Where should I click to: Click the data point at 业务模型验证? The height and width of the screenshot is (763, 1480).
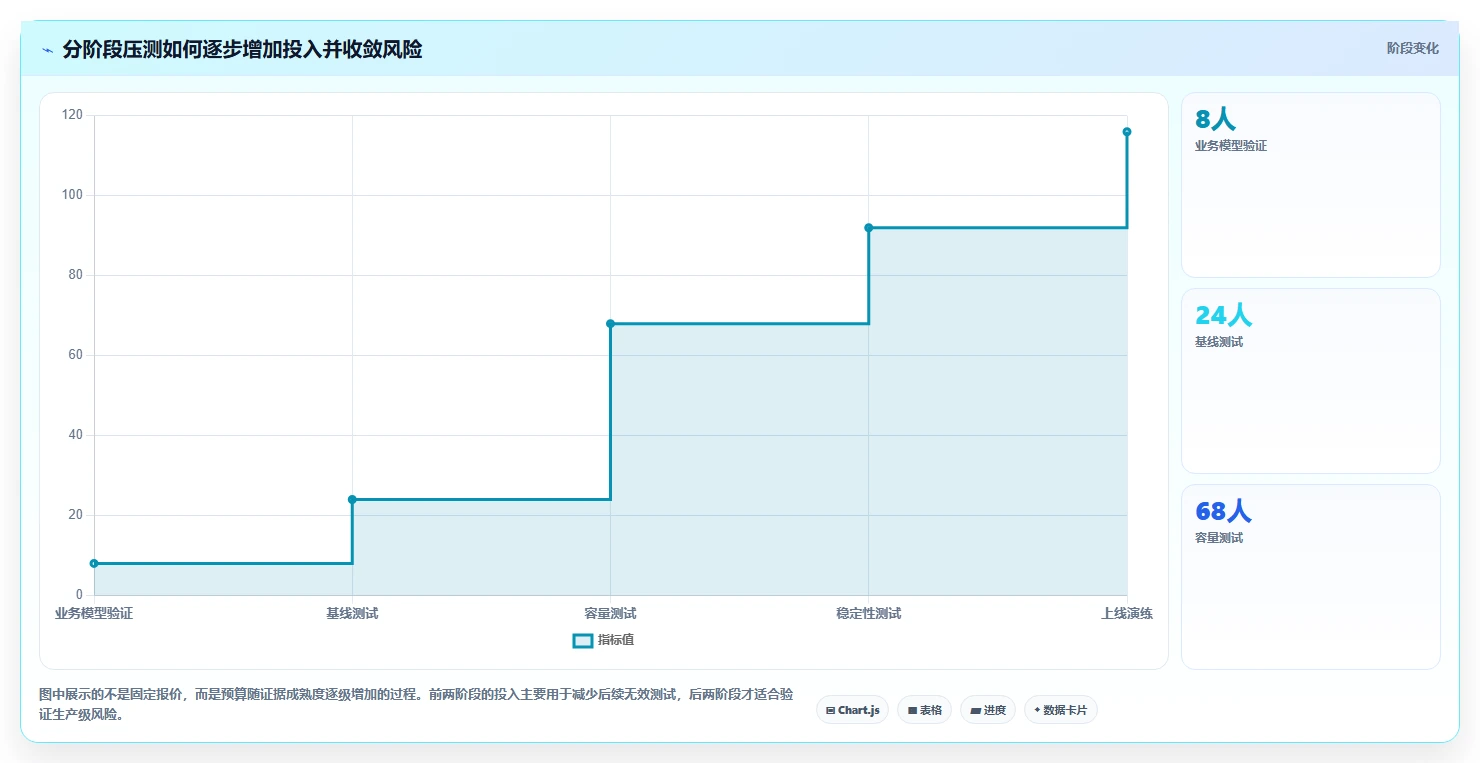94,563
